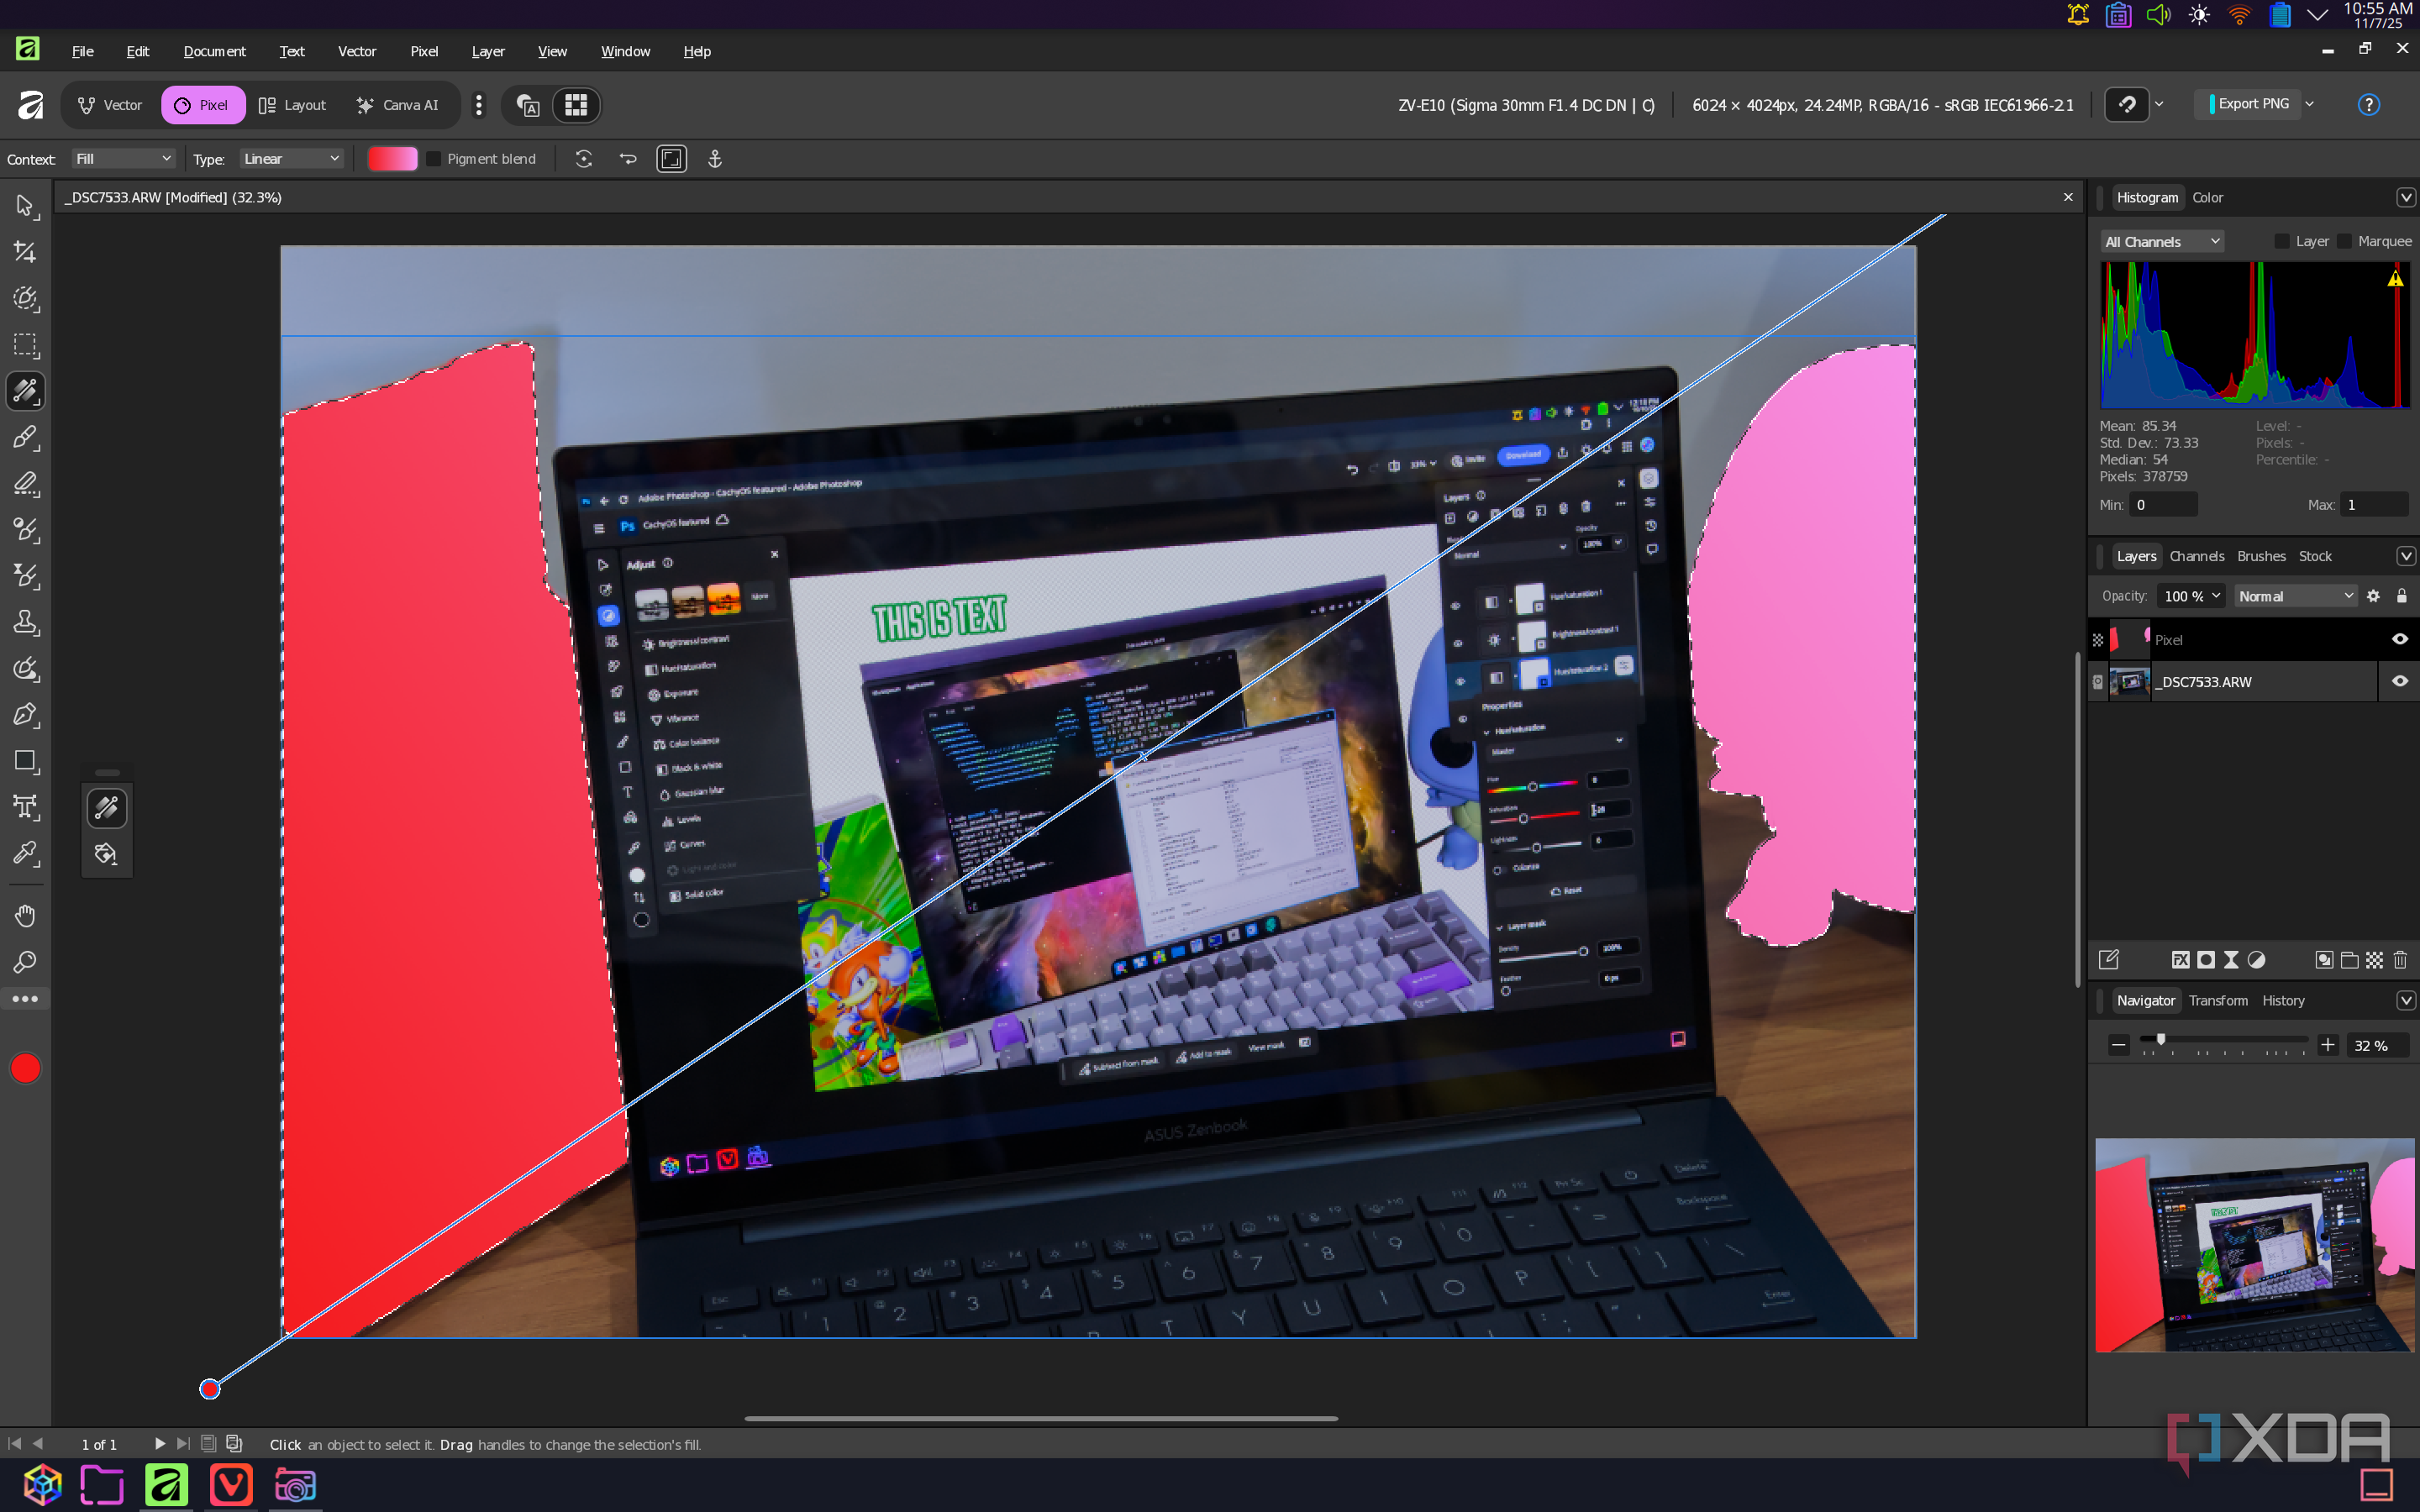Hide the _DSC7533.ARW layer visibility

[2399, 682]
